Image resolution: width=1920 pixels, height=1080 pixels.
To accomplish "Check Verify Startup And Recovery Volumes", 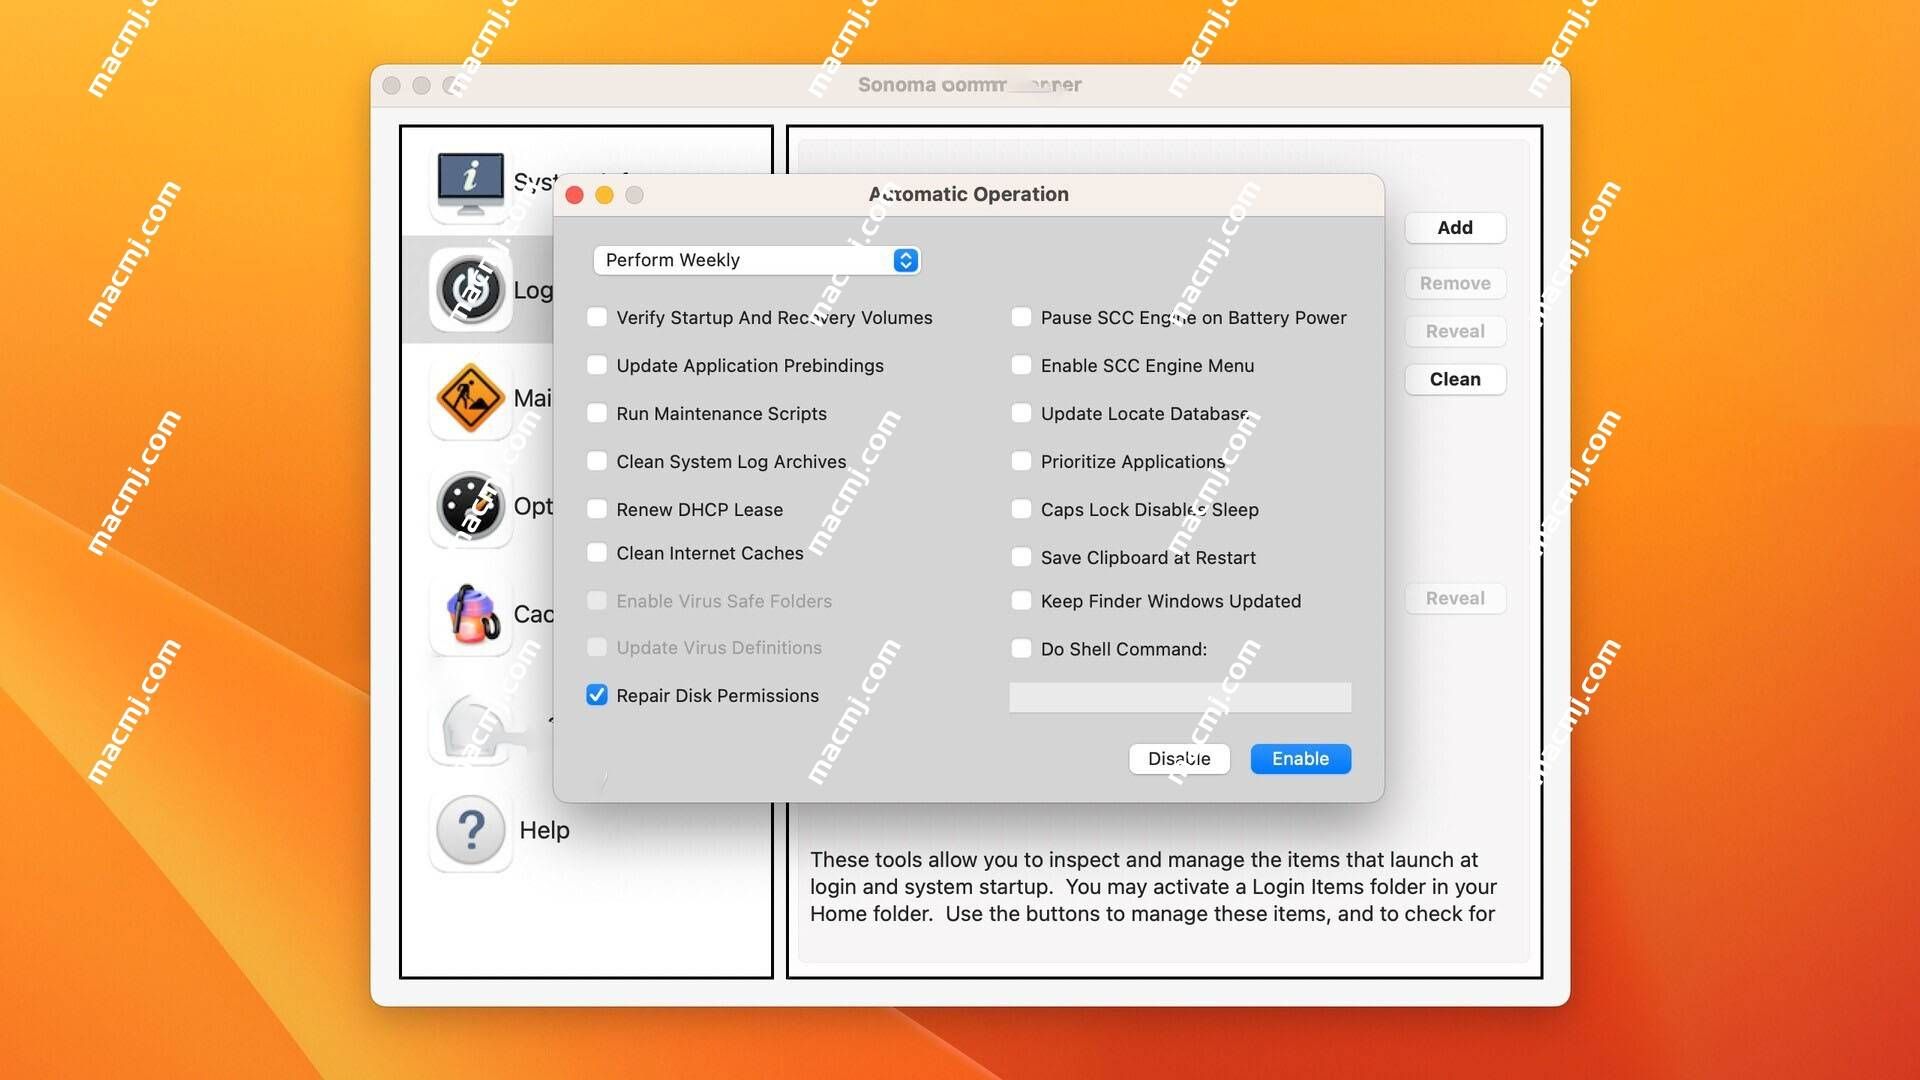I will [597, 317].
